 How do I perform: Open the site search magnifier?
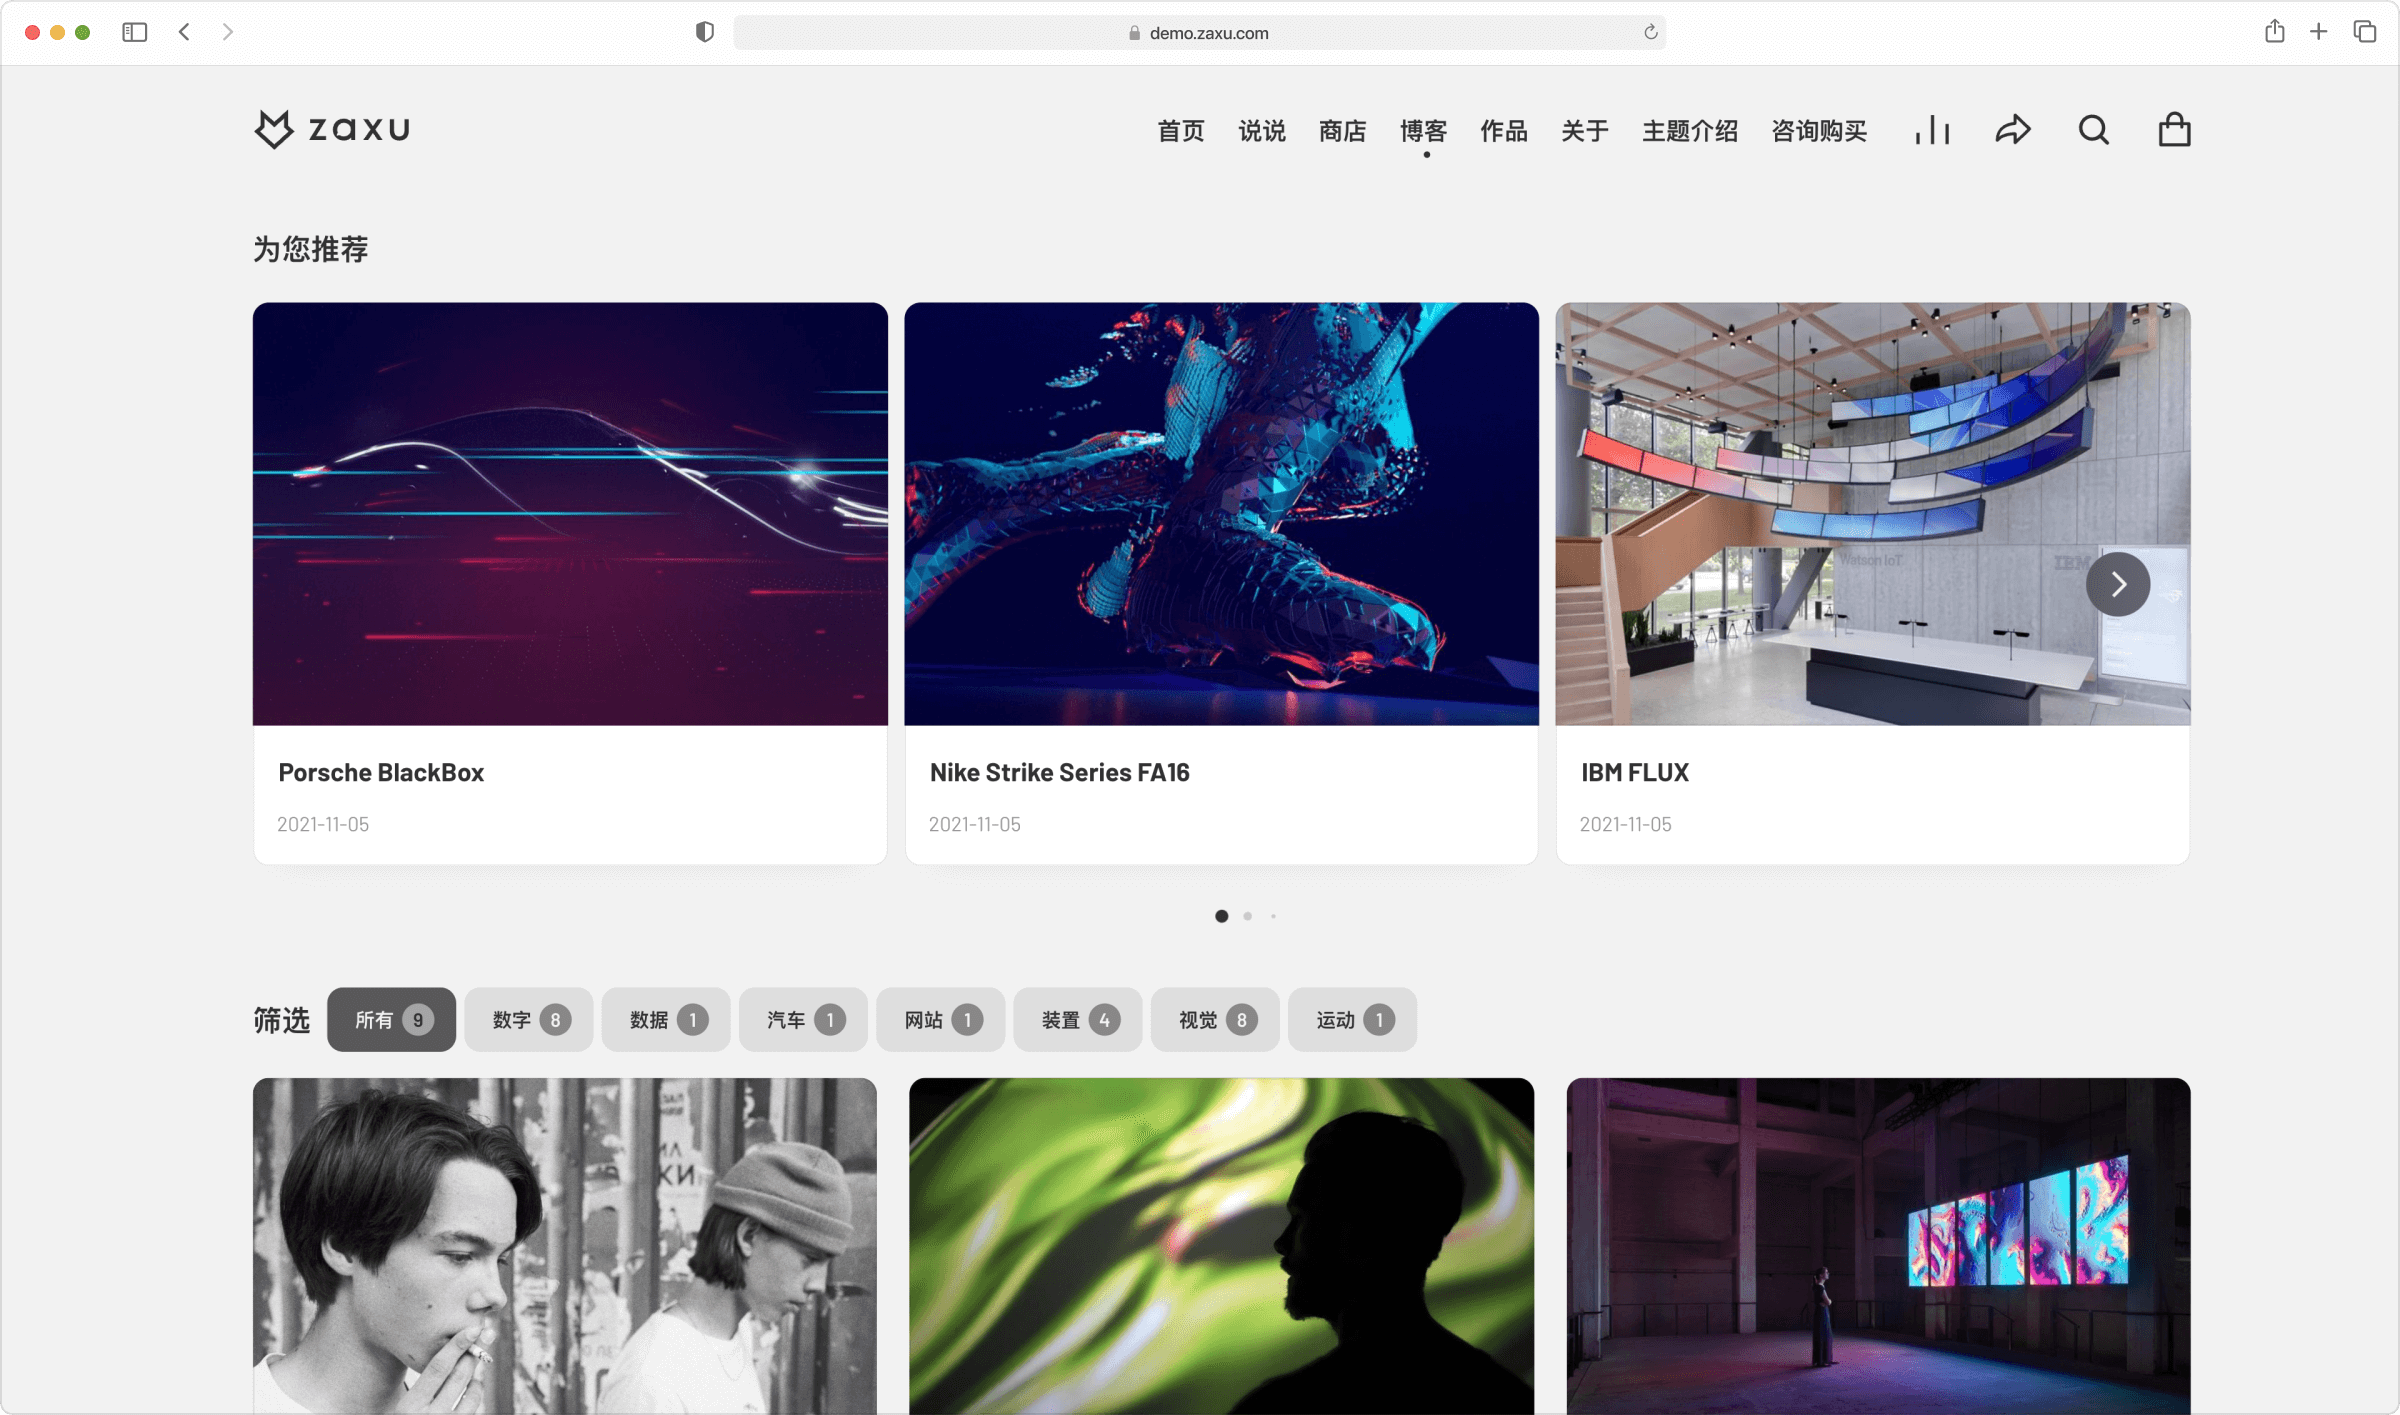2093,130
